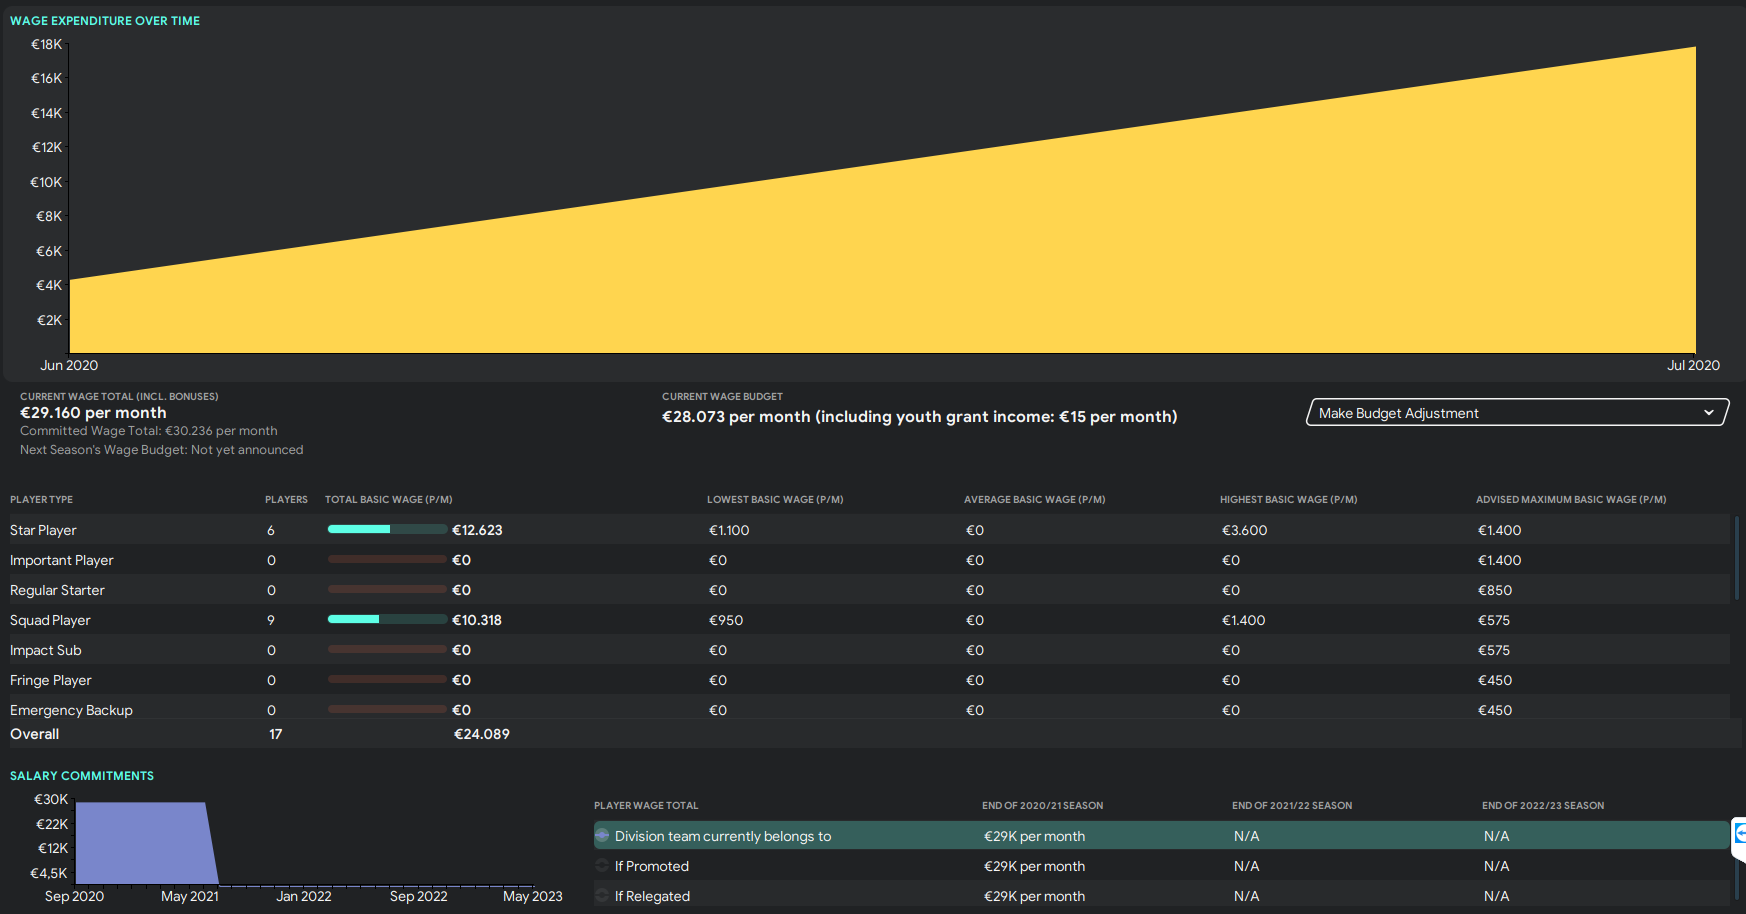Viewport: 1746px width, 914px height.
Task: Click If Promoted's €29K per month value
Action: pos(1034,866)
